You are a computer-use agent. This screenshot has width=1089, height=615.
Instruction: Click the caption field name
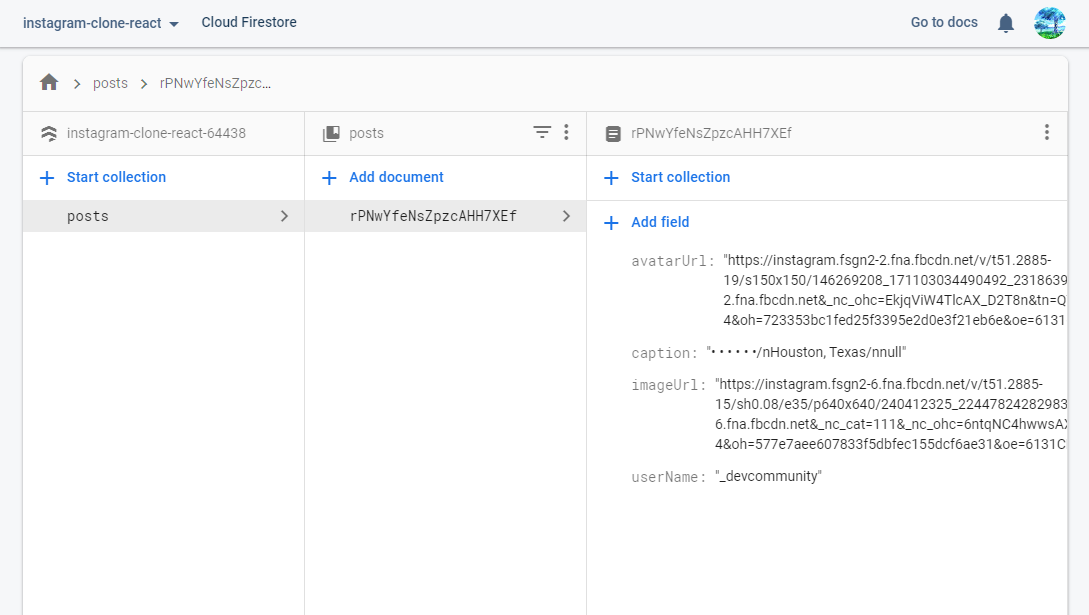tap(664, 353)
